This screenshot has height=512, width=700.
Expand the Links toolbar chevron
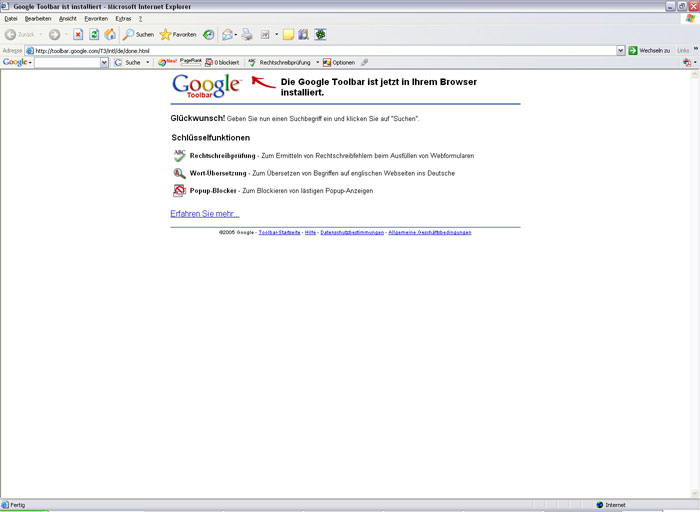pos(696,49)
